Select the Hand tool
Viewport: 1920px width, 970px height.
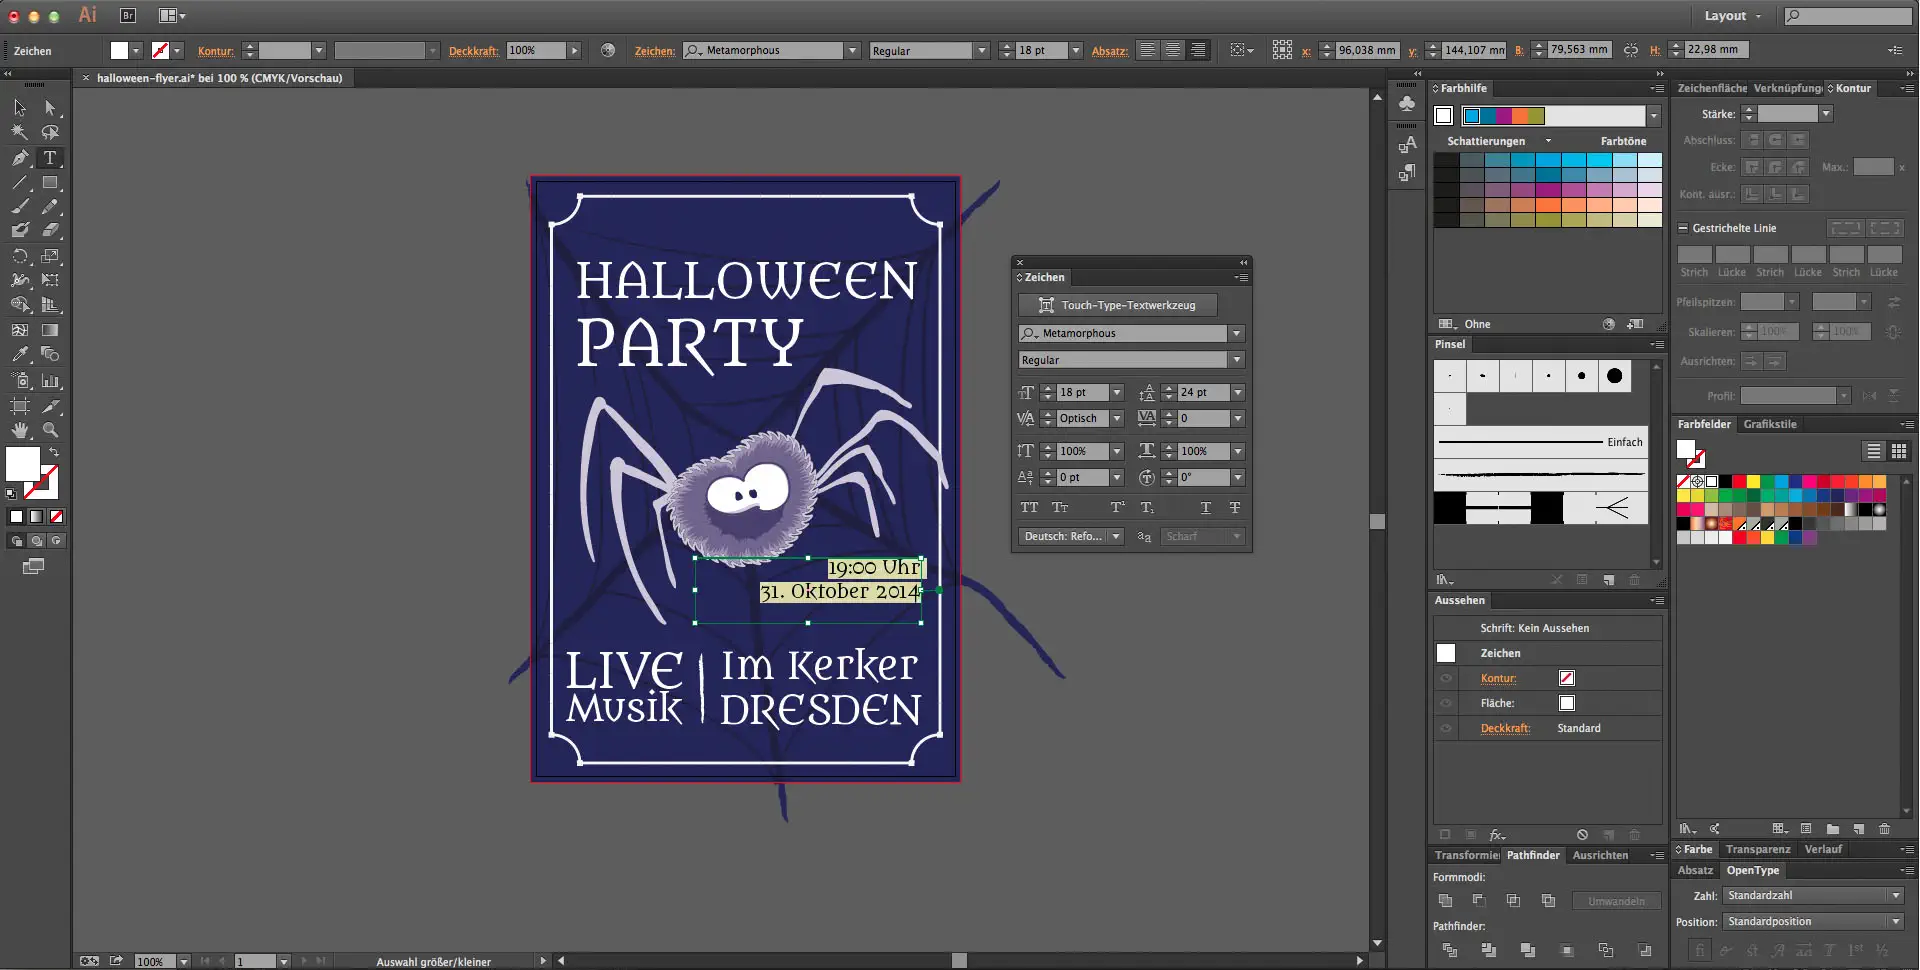pyautogui.click(x=19, y=430)
